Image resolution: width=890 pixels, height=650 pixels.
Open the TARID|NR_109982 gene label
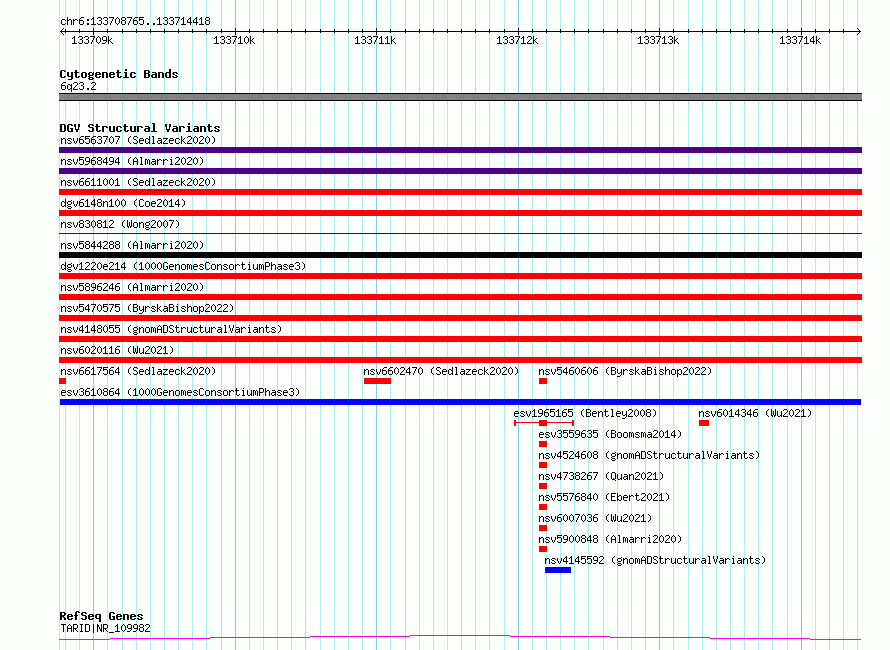pyautogui.click(x=105, y=628)
